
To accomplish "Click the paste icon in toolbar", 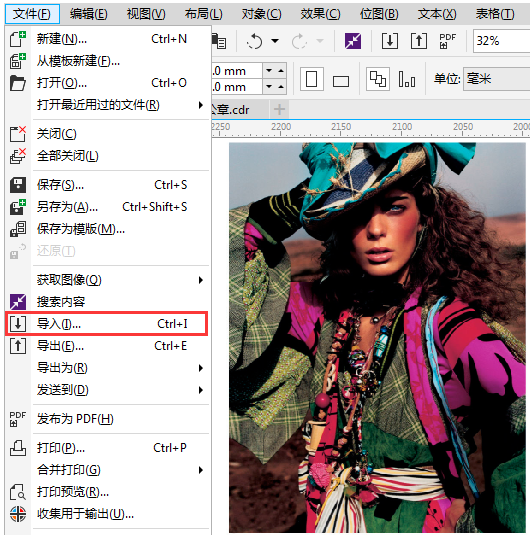I will 219,41.
